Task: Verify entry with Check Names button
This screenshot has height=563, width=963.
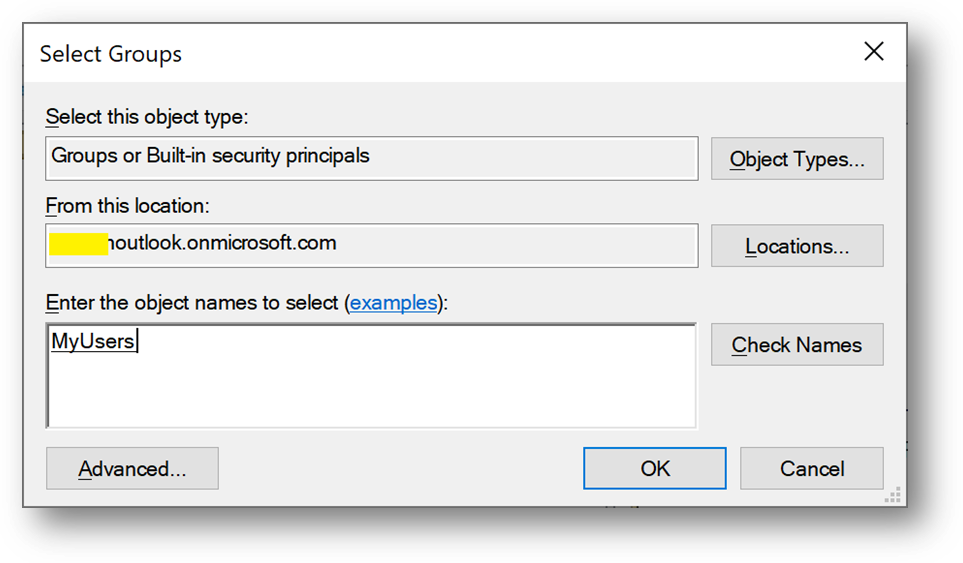Action: [797, 344]
